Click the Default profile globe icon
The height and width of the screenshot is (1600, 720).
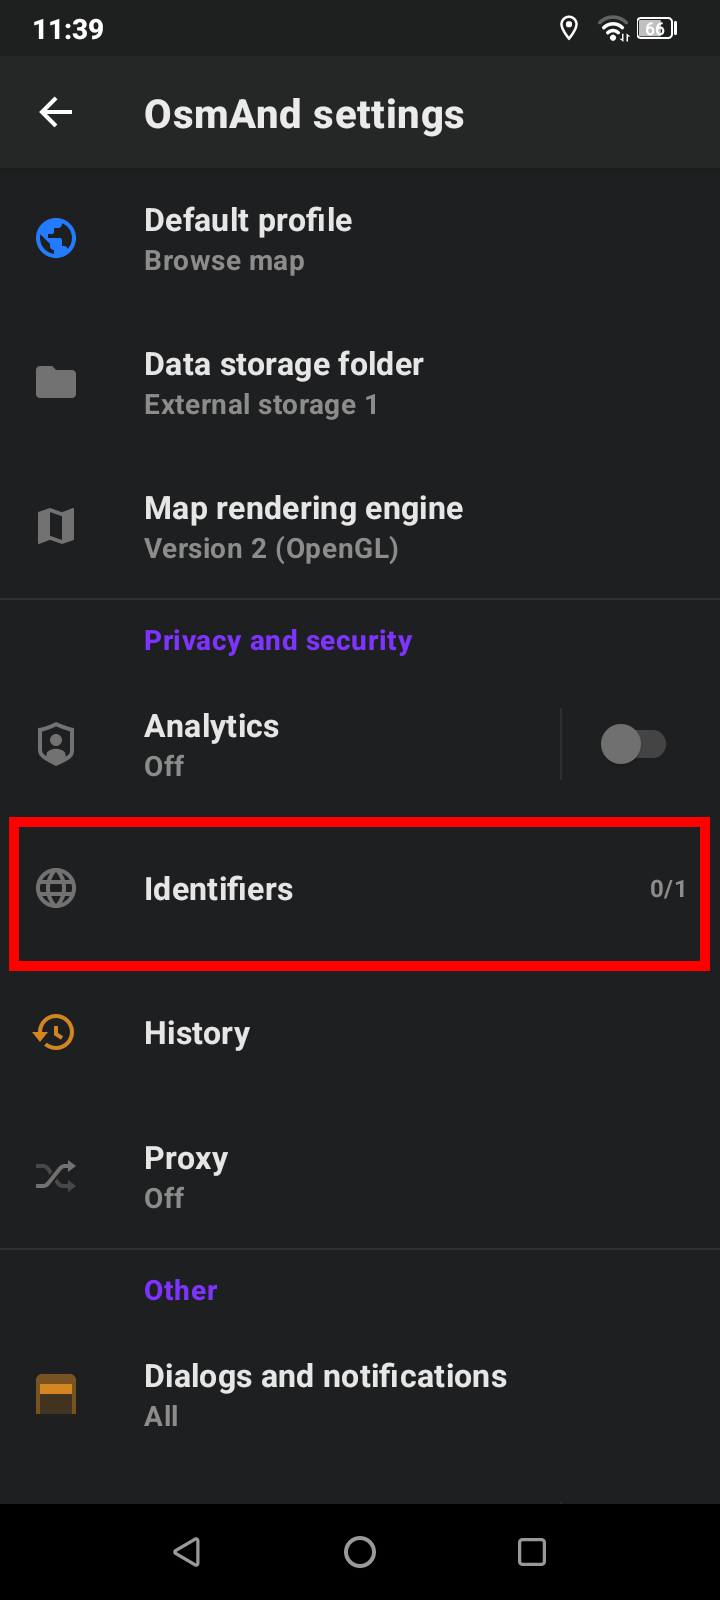(56, 239)
